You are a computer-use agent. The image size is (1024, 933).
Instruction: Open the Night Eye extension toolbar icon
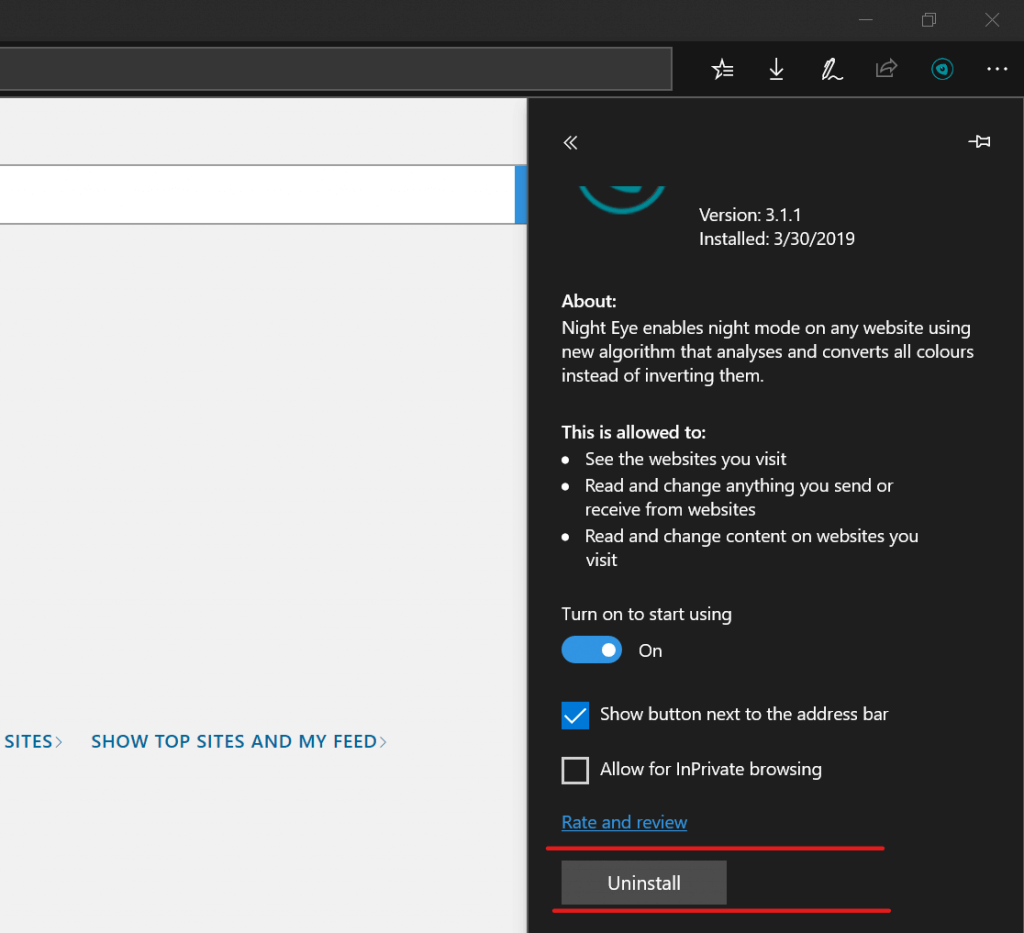942,69
